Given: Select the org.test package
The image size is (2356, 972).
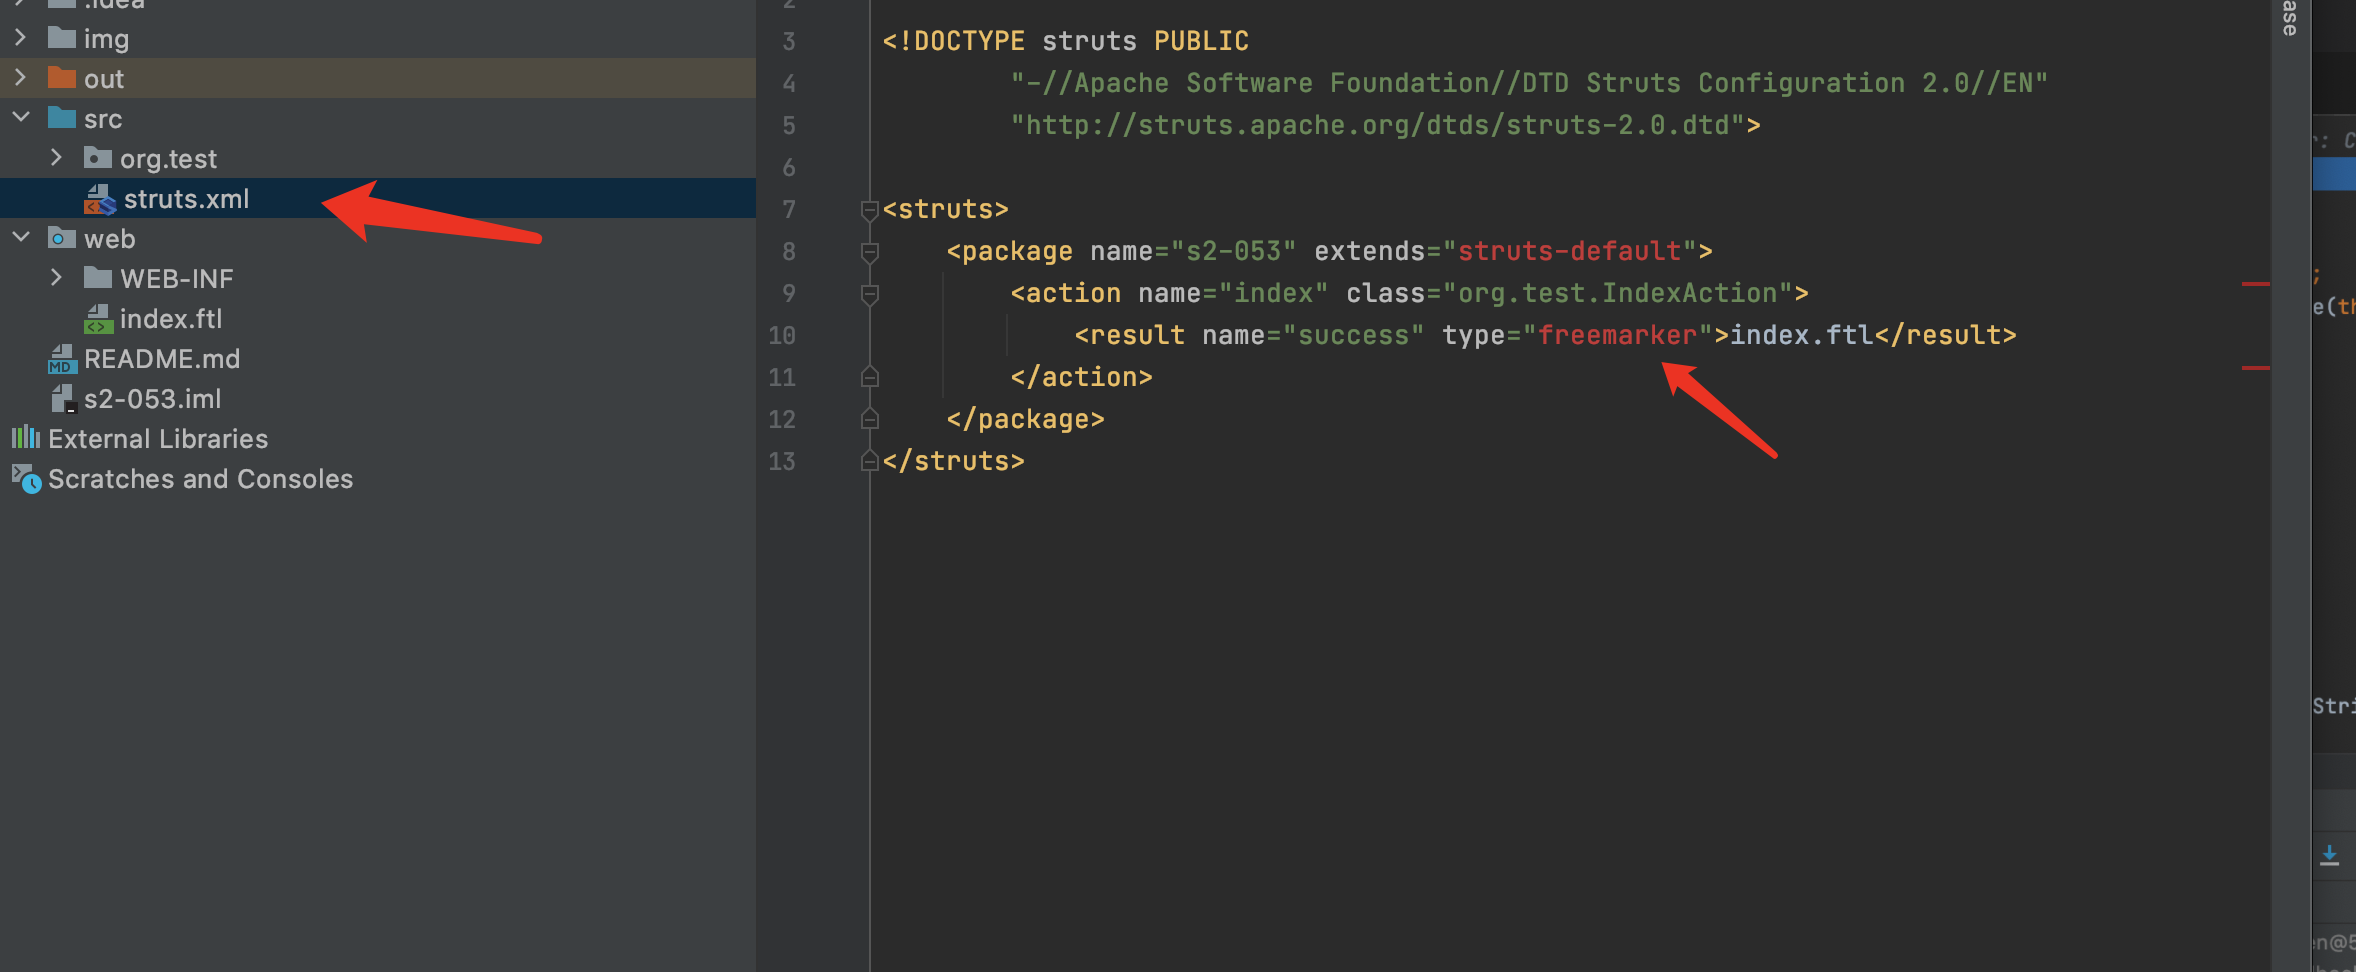Looking at the screenshot, I should (x=168, y=159).
